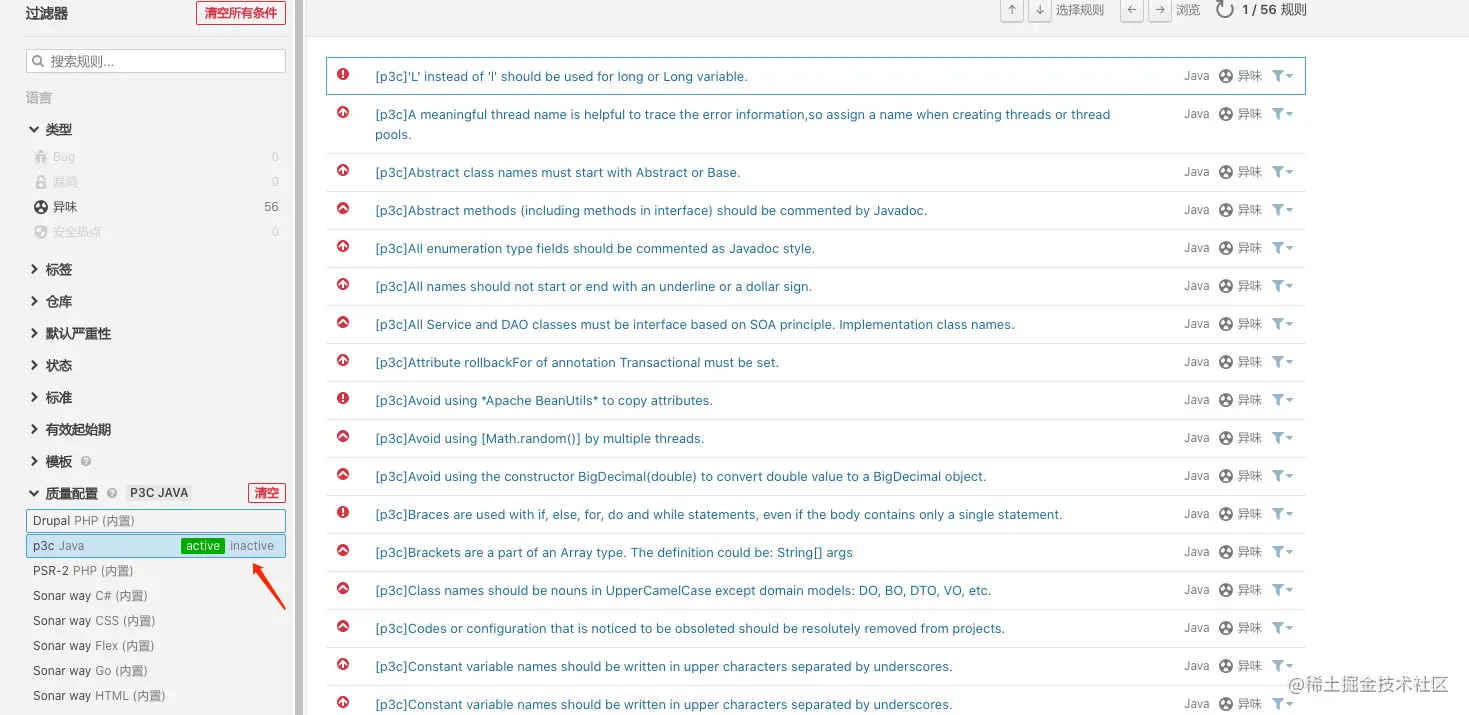
Task: Click the Bug facet icon
Action: point(41,157)
